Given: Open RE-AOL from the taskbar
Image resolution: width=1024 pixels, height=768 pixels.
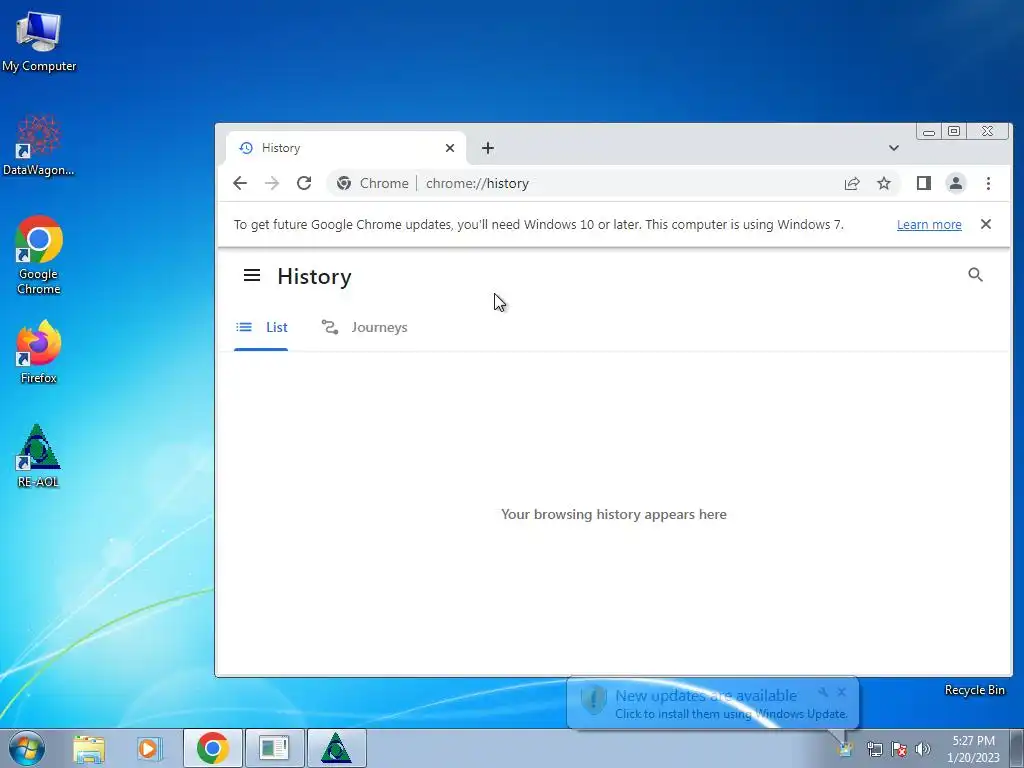Looking at the screenshot, I should (x=336, y=748).
